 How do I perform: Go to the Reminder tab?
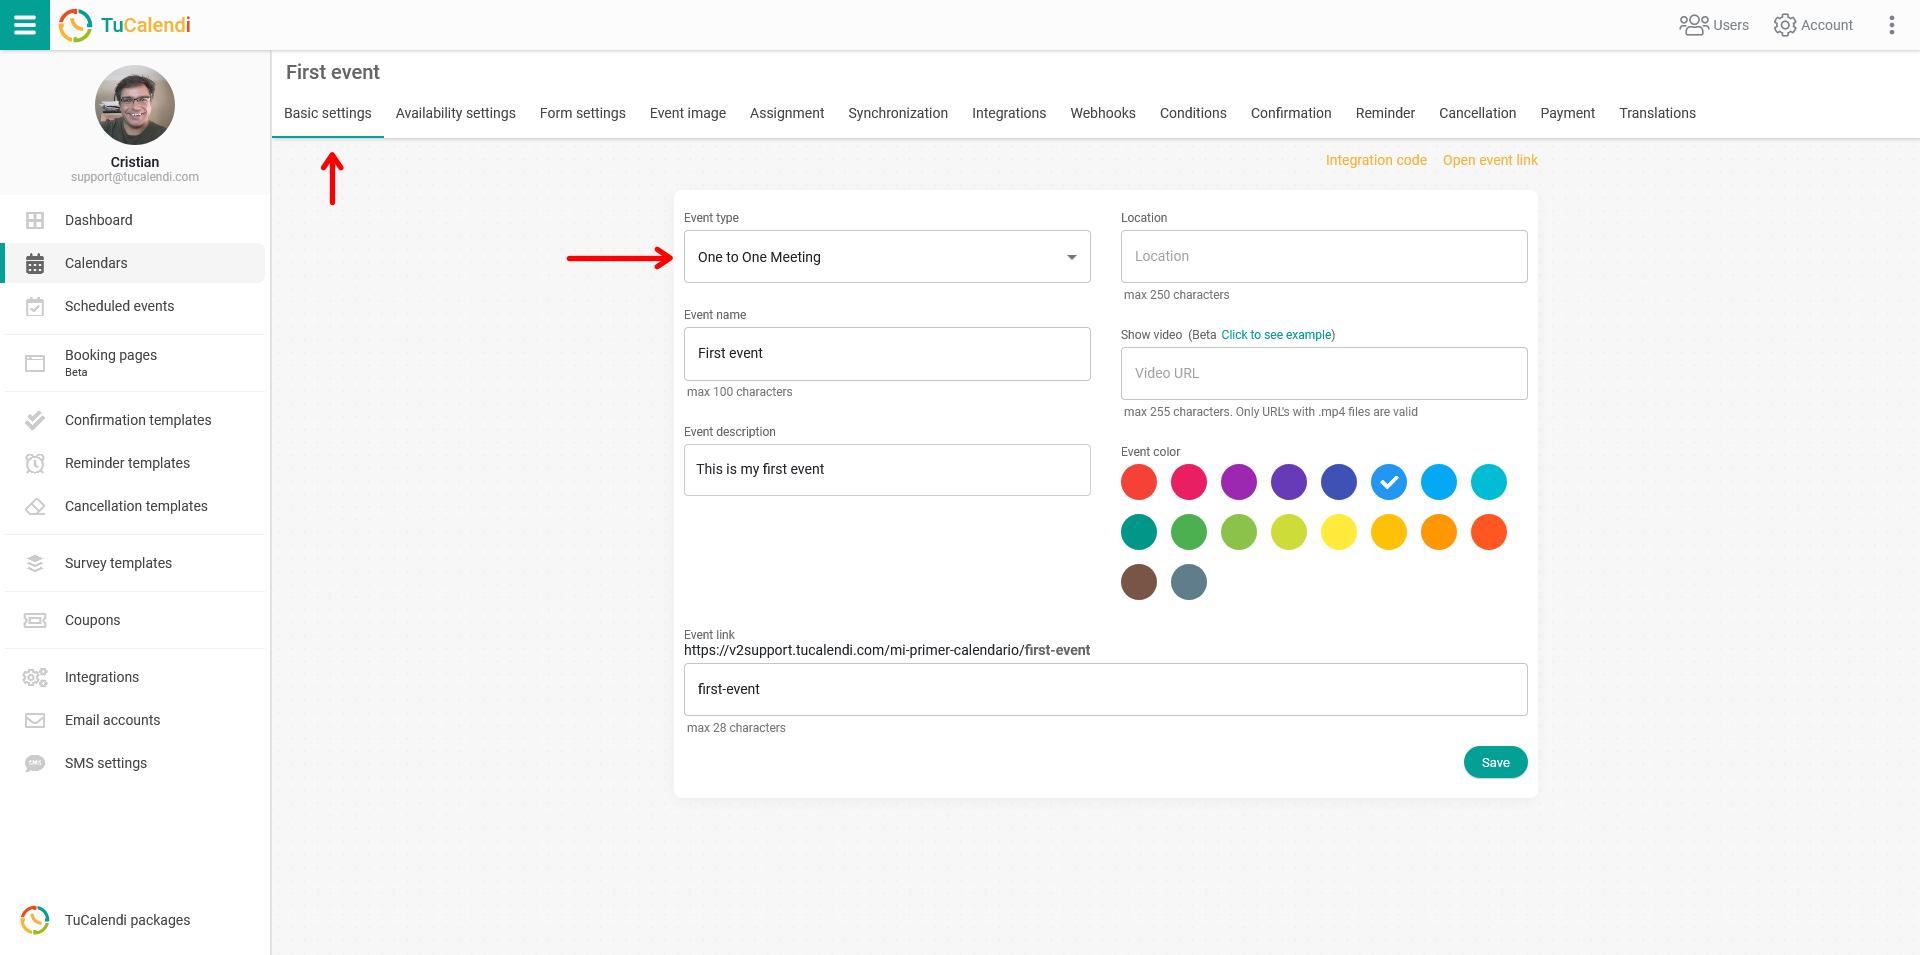1384,113
